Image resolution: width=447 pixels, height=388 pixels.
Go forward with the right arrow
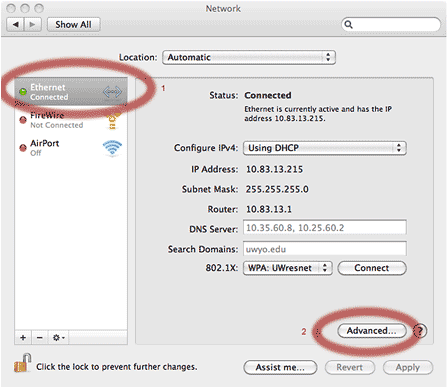pos(33,25)
